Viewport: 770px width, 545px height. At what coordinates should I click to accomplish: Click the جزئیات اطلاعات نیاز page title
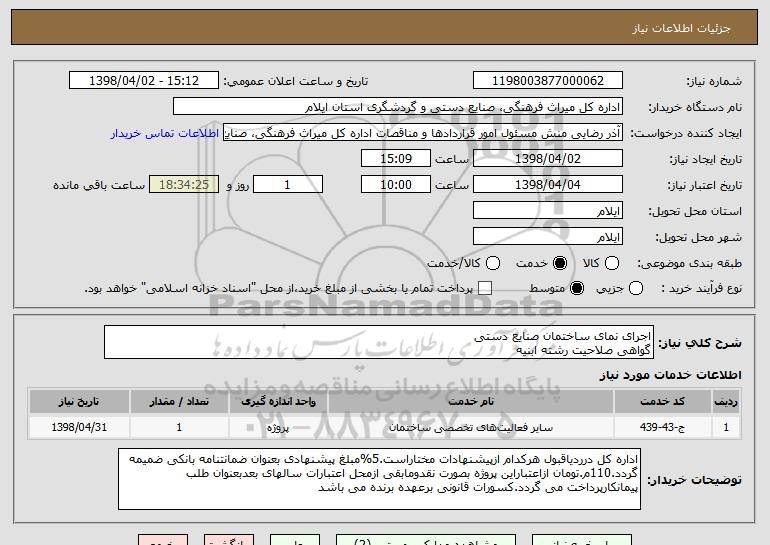point(681,28)
